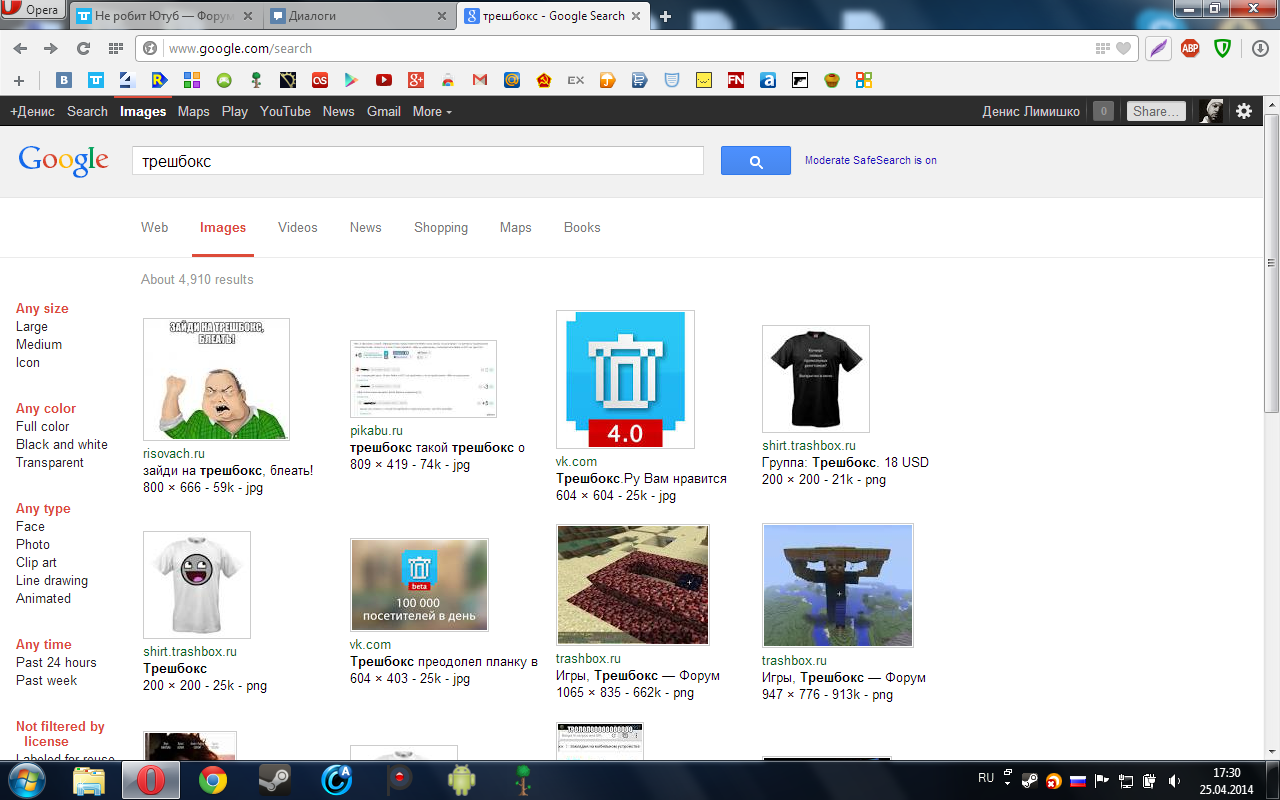Image resolution: width=1280 pixels, height=800 pixels.
Task: Filter image type to Face
Action: (30, 526)
